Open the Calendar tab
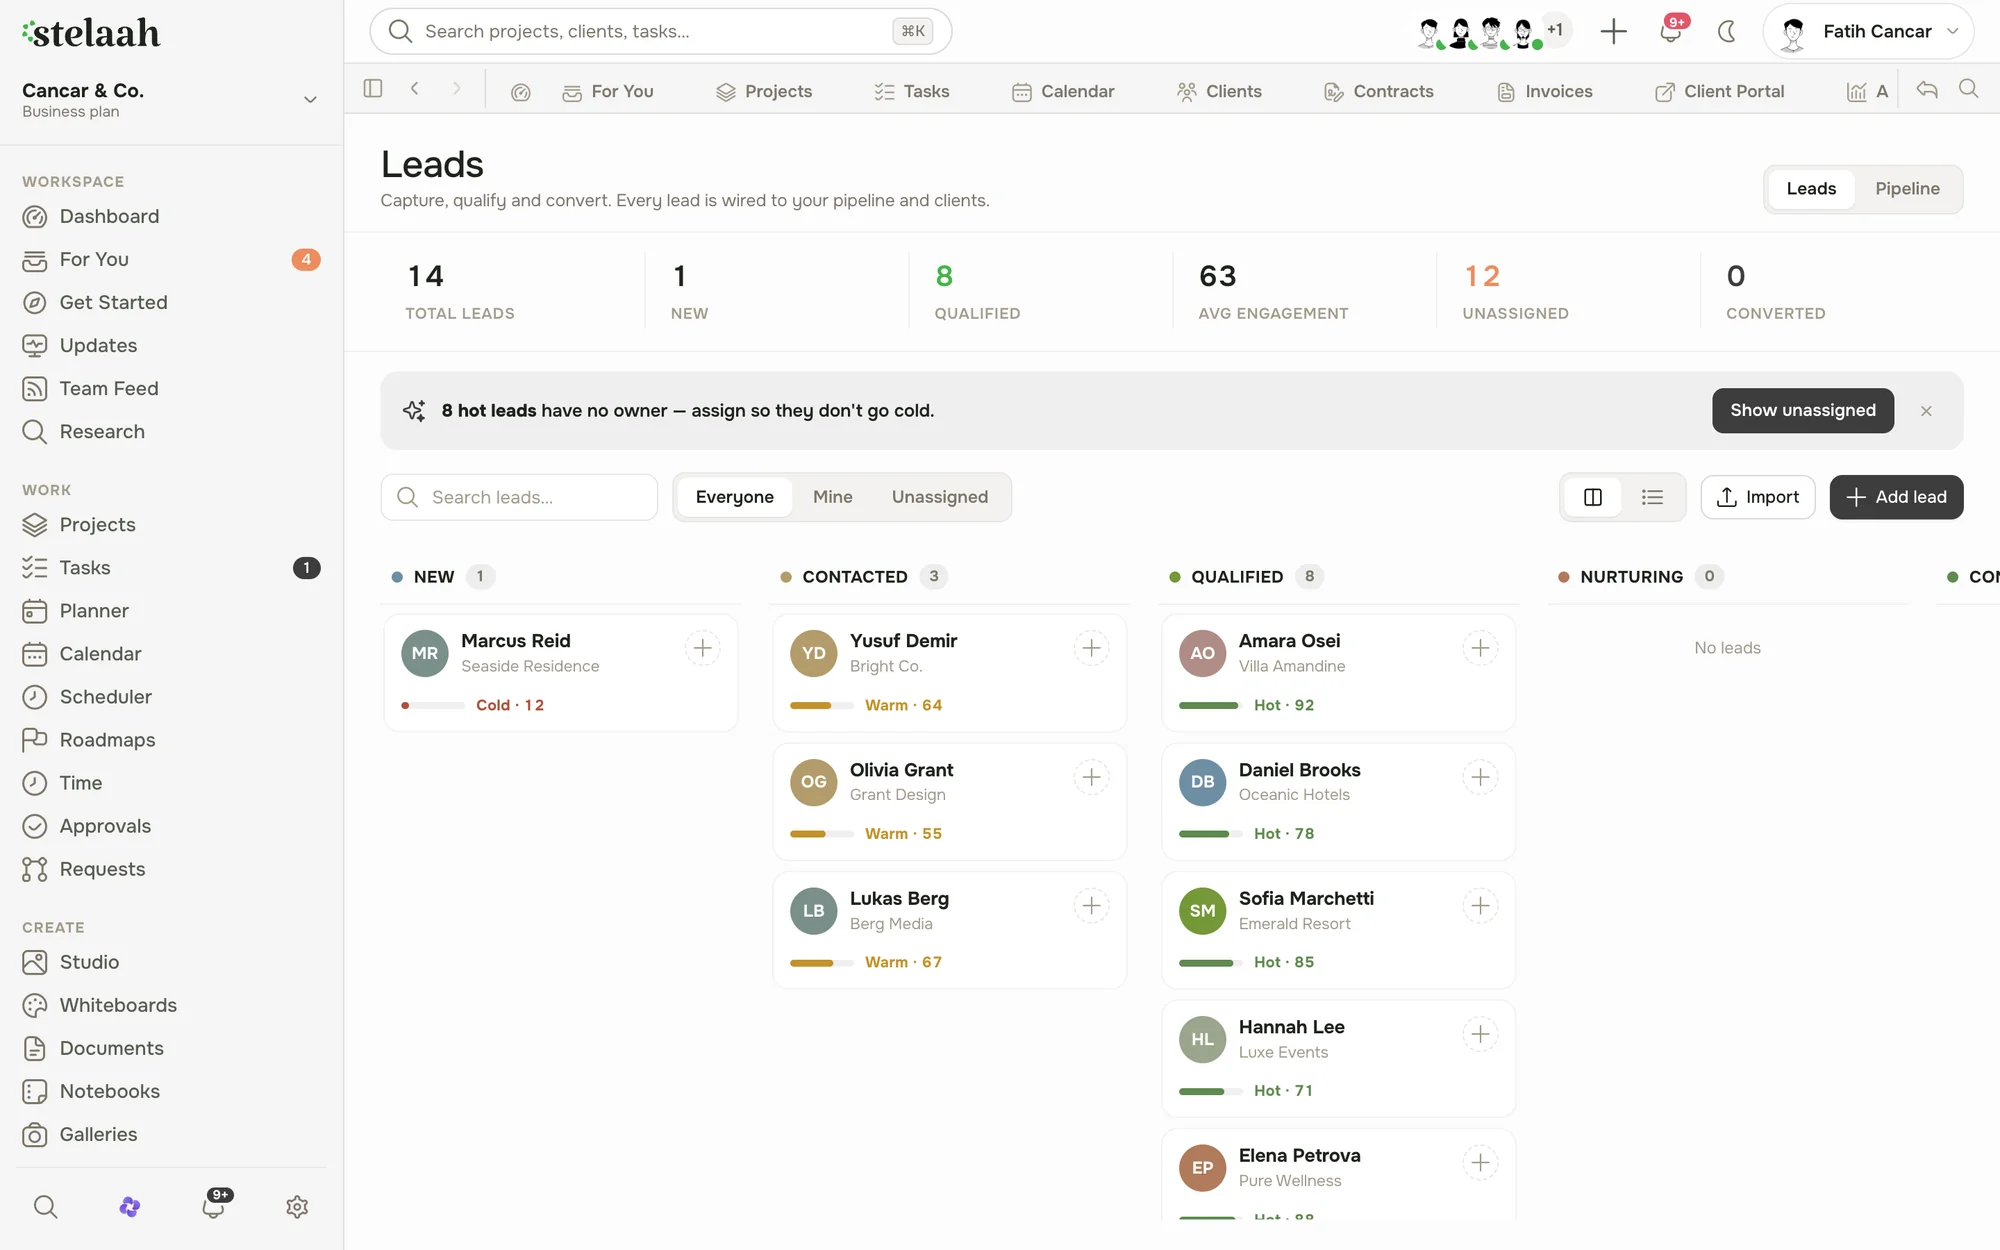2000x1250 pixels. click(x=1063, y=91)
